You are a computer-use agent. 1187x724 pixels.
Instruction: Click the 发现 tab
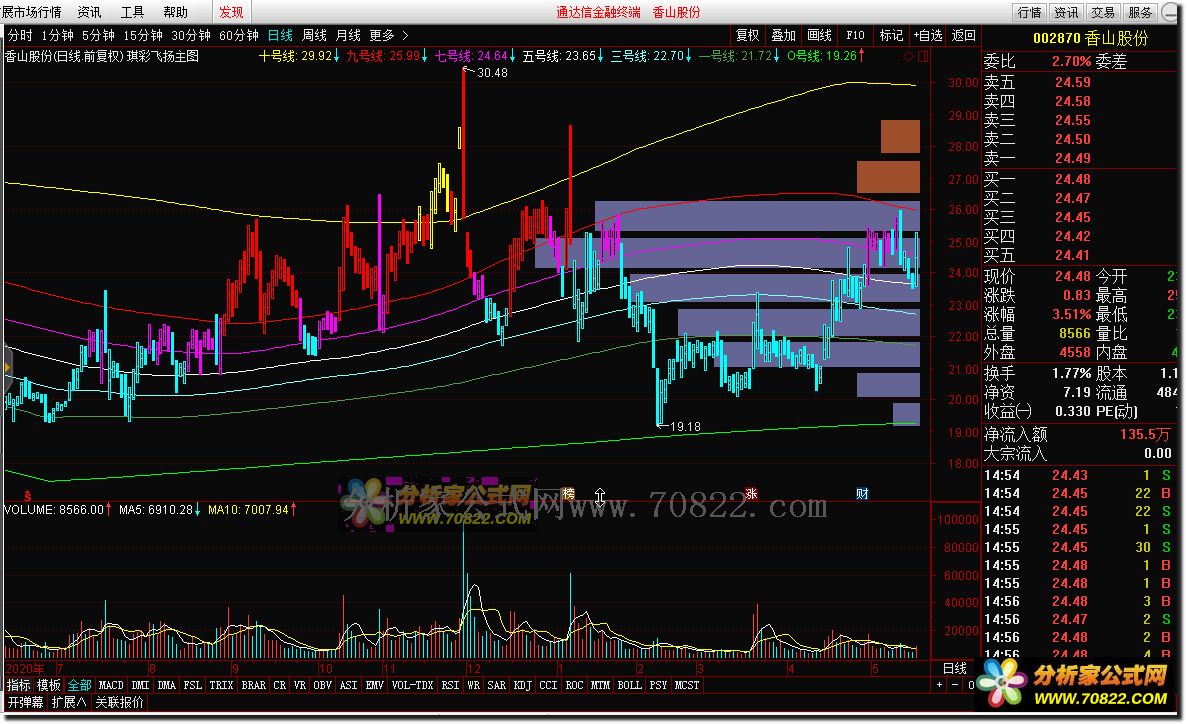[x=231, y=12]
